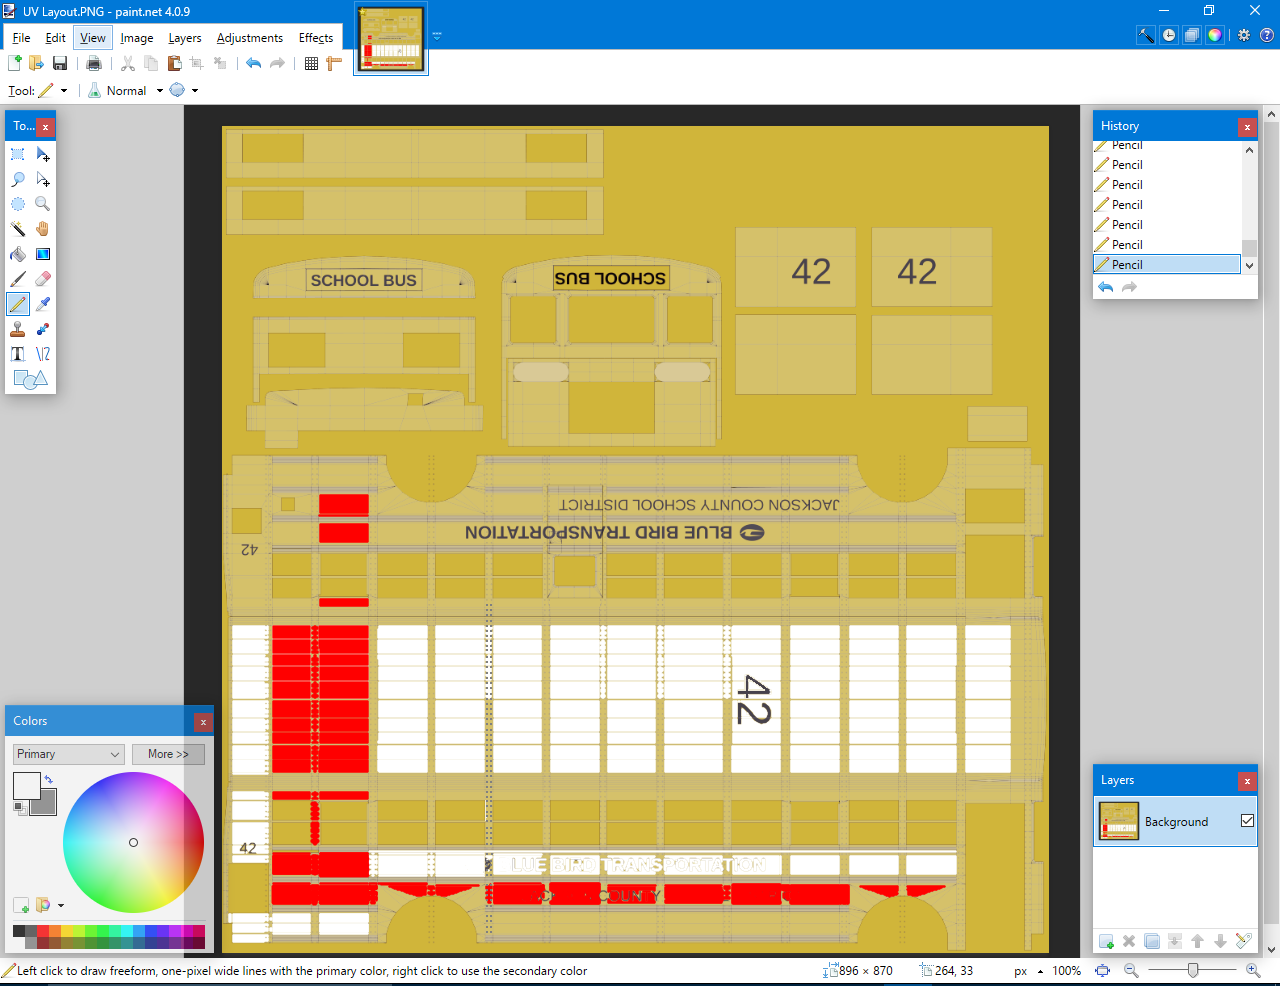
Task: Open the Image menu
Action: click(137, 38)
